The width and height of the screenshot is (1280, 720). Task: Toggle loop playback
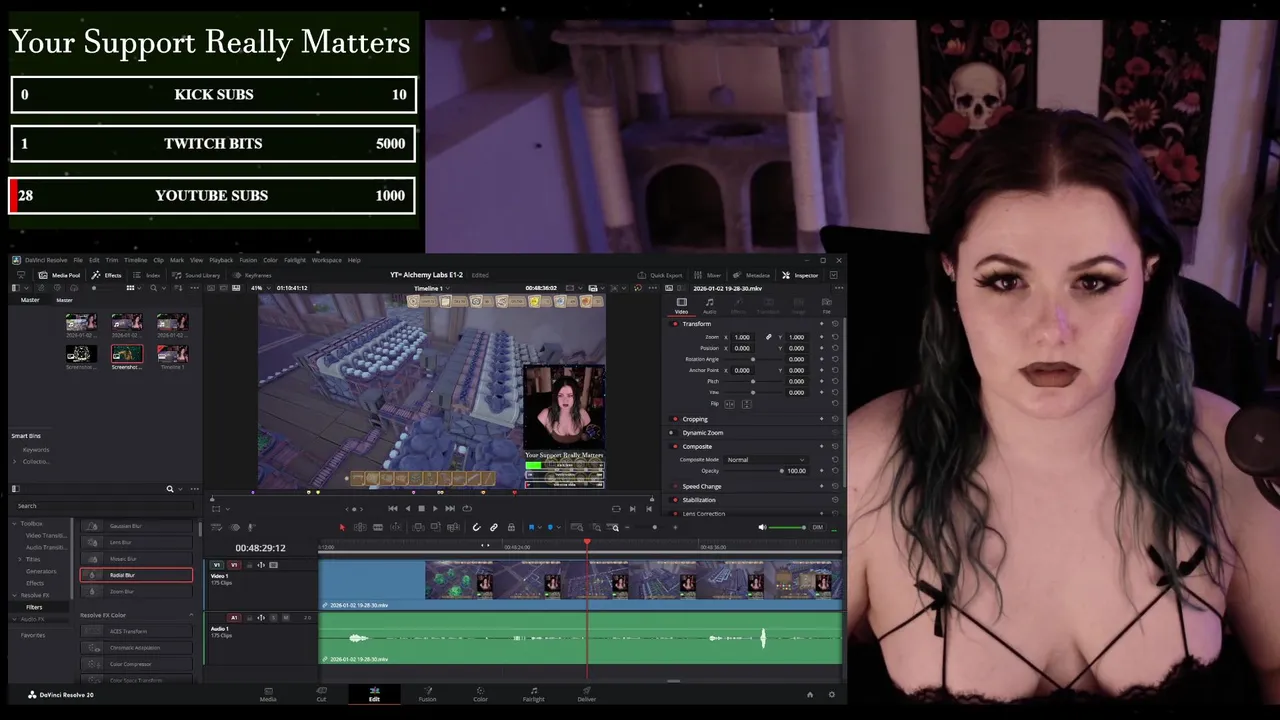pos(467,508)
